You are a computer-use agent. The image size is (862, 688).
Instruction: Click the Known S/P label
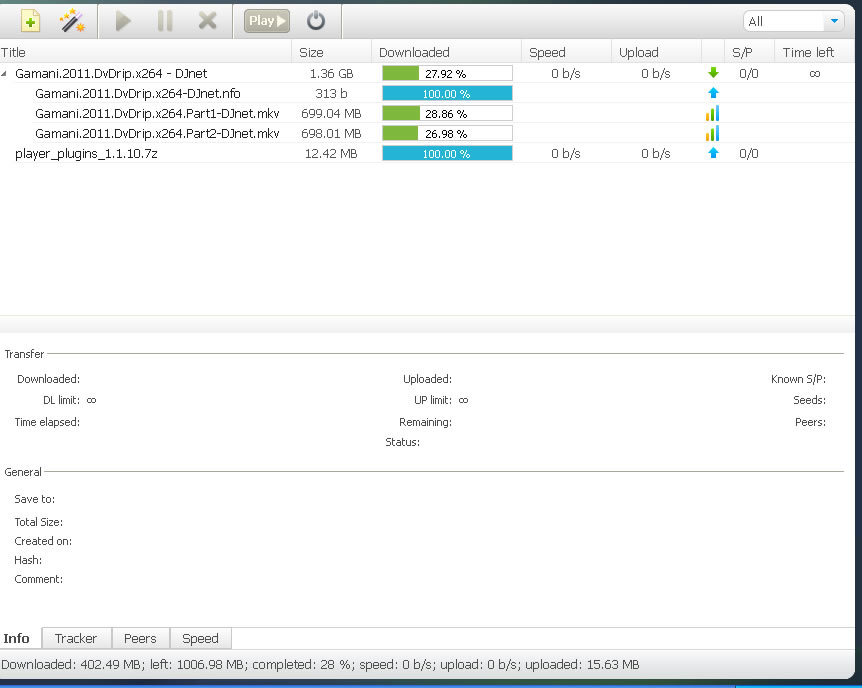click(x=798, y=379)
